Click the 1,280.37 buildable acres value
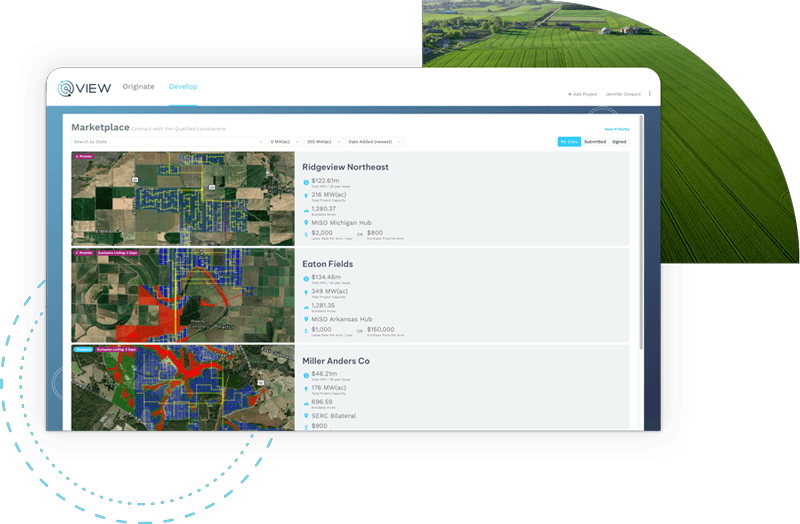Image resolution: width=800 pixels, height=524 pixels. (x=324, y=209)
